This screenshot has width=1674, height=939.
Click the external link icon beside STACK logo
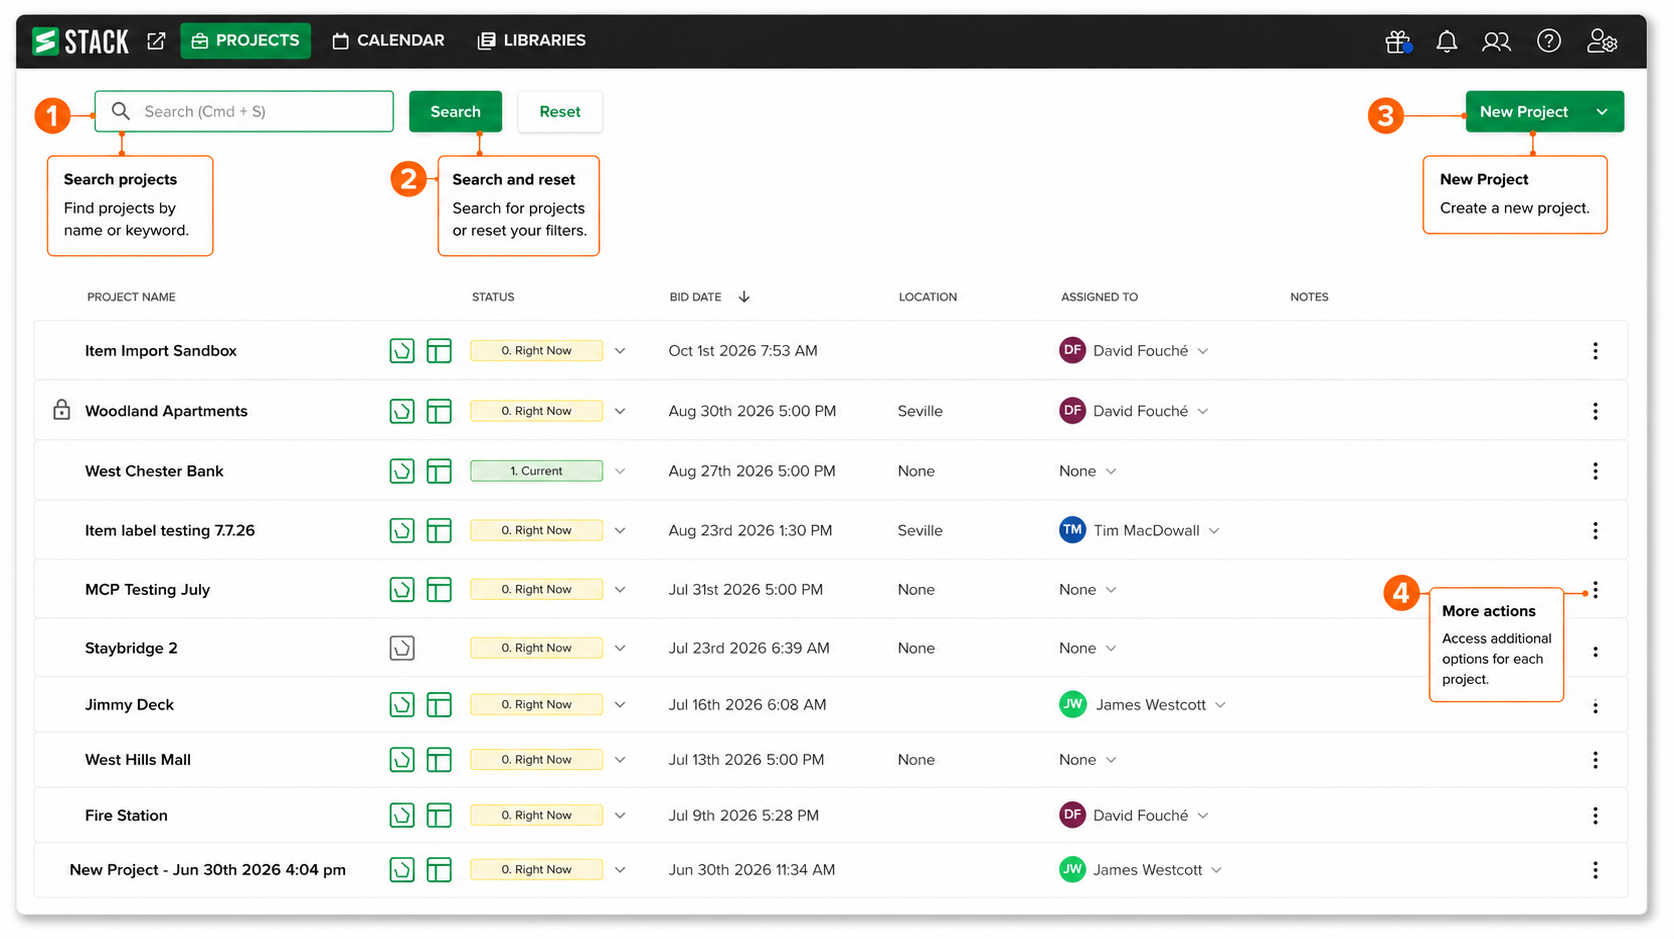(156, 41)
